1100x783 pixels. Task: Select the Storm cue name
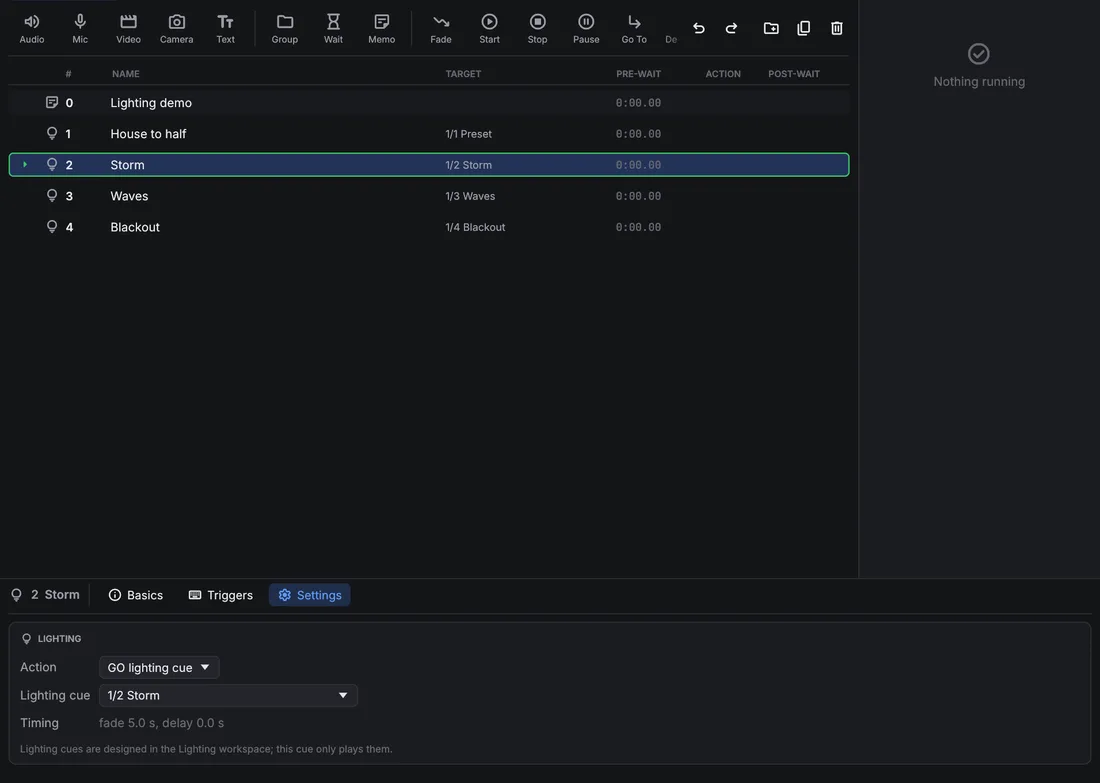point(127,165)
